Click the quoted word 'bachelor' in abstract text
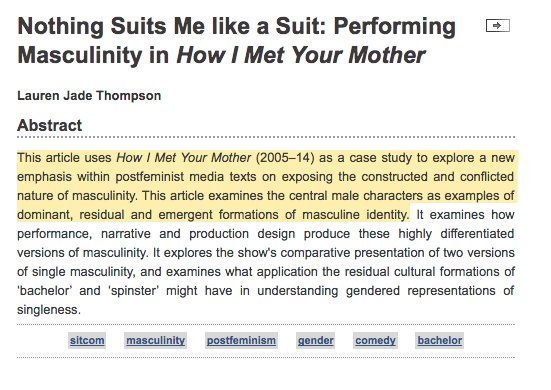The width and height of the screenshot is (551, 390). coord(45,291)
